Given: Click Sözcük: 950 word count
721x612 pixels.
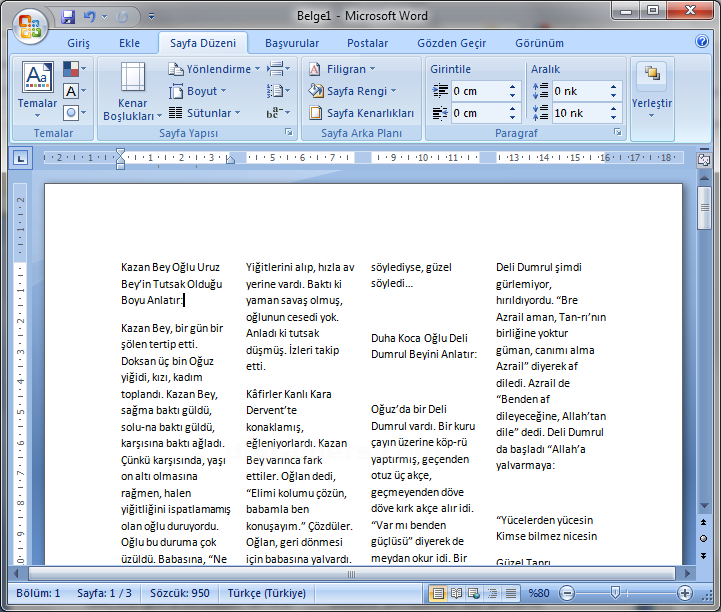Looking at the screenshot, I should (x=180, y=593).
